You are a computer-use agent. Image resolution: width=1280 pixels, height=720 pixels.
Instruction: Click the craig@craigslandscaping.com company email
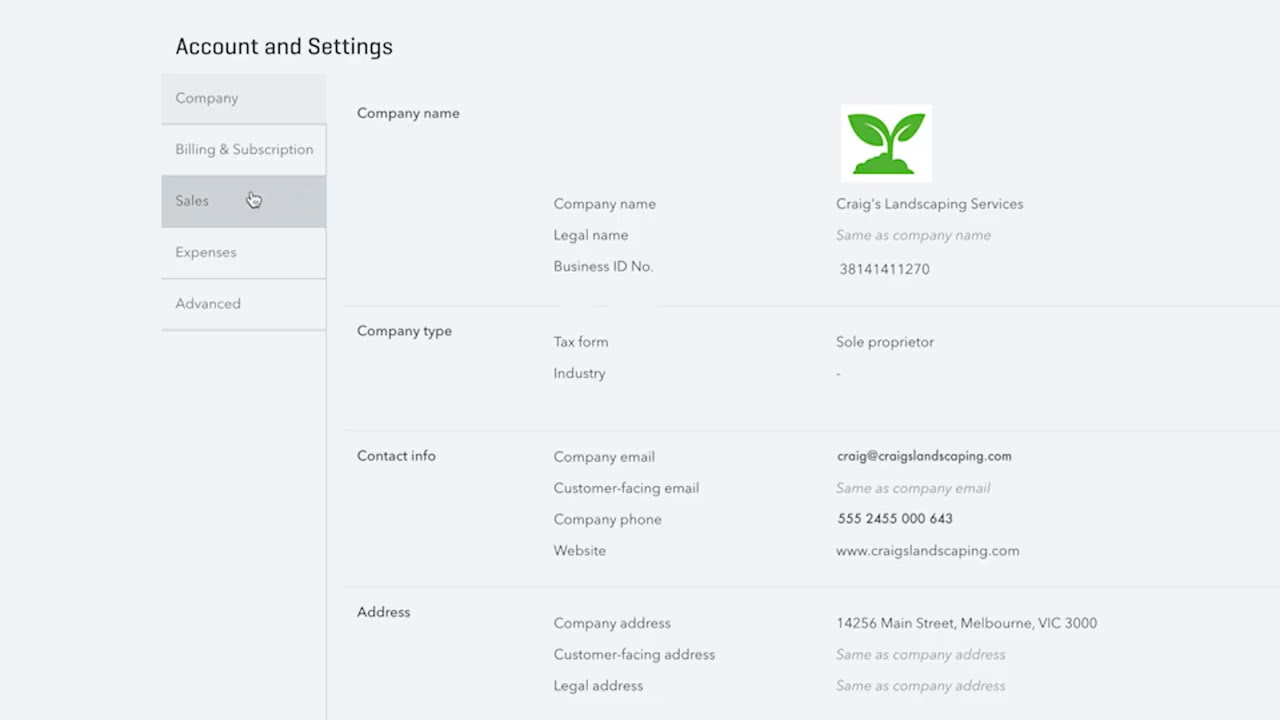[x=924, y=456]
